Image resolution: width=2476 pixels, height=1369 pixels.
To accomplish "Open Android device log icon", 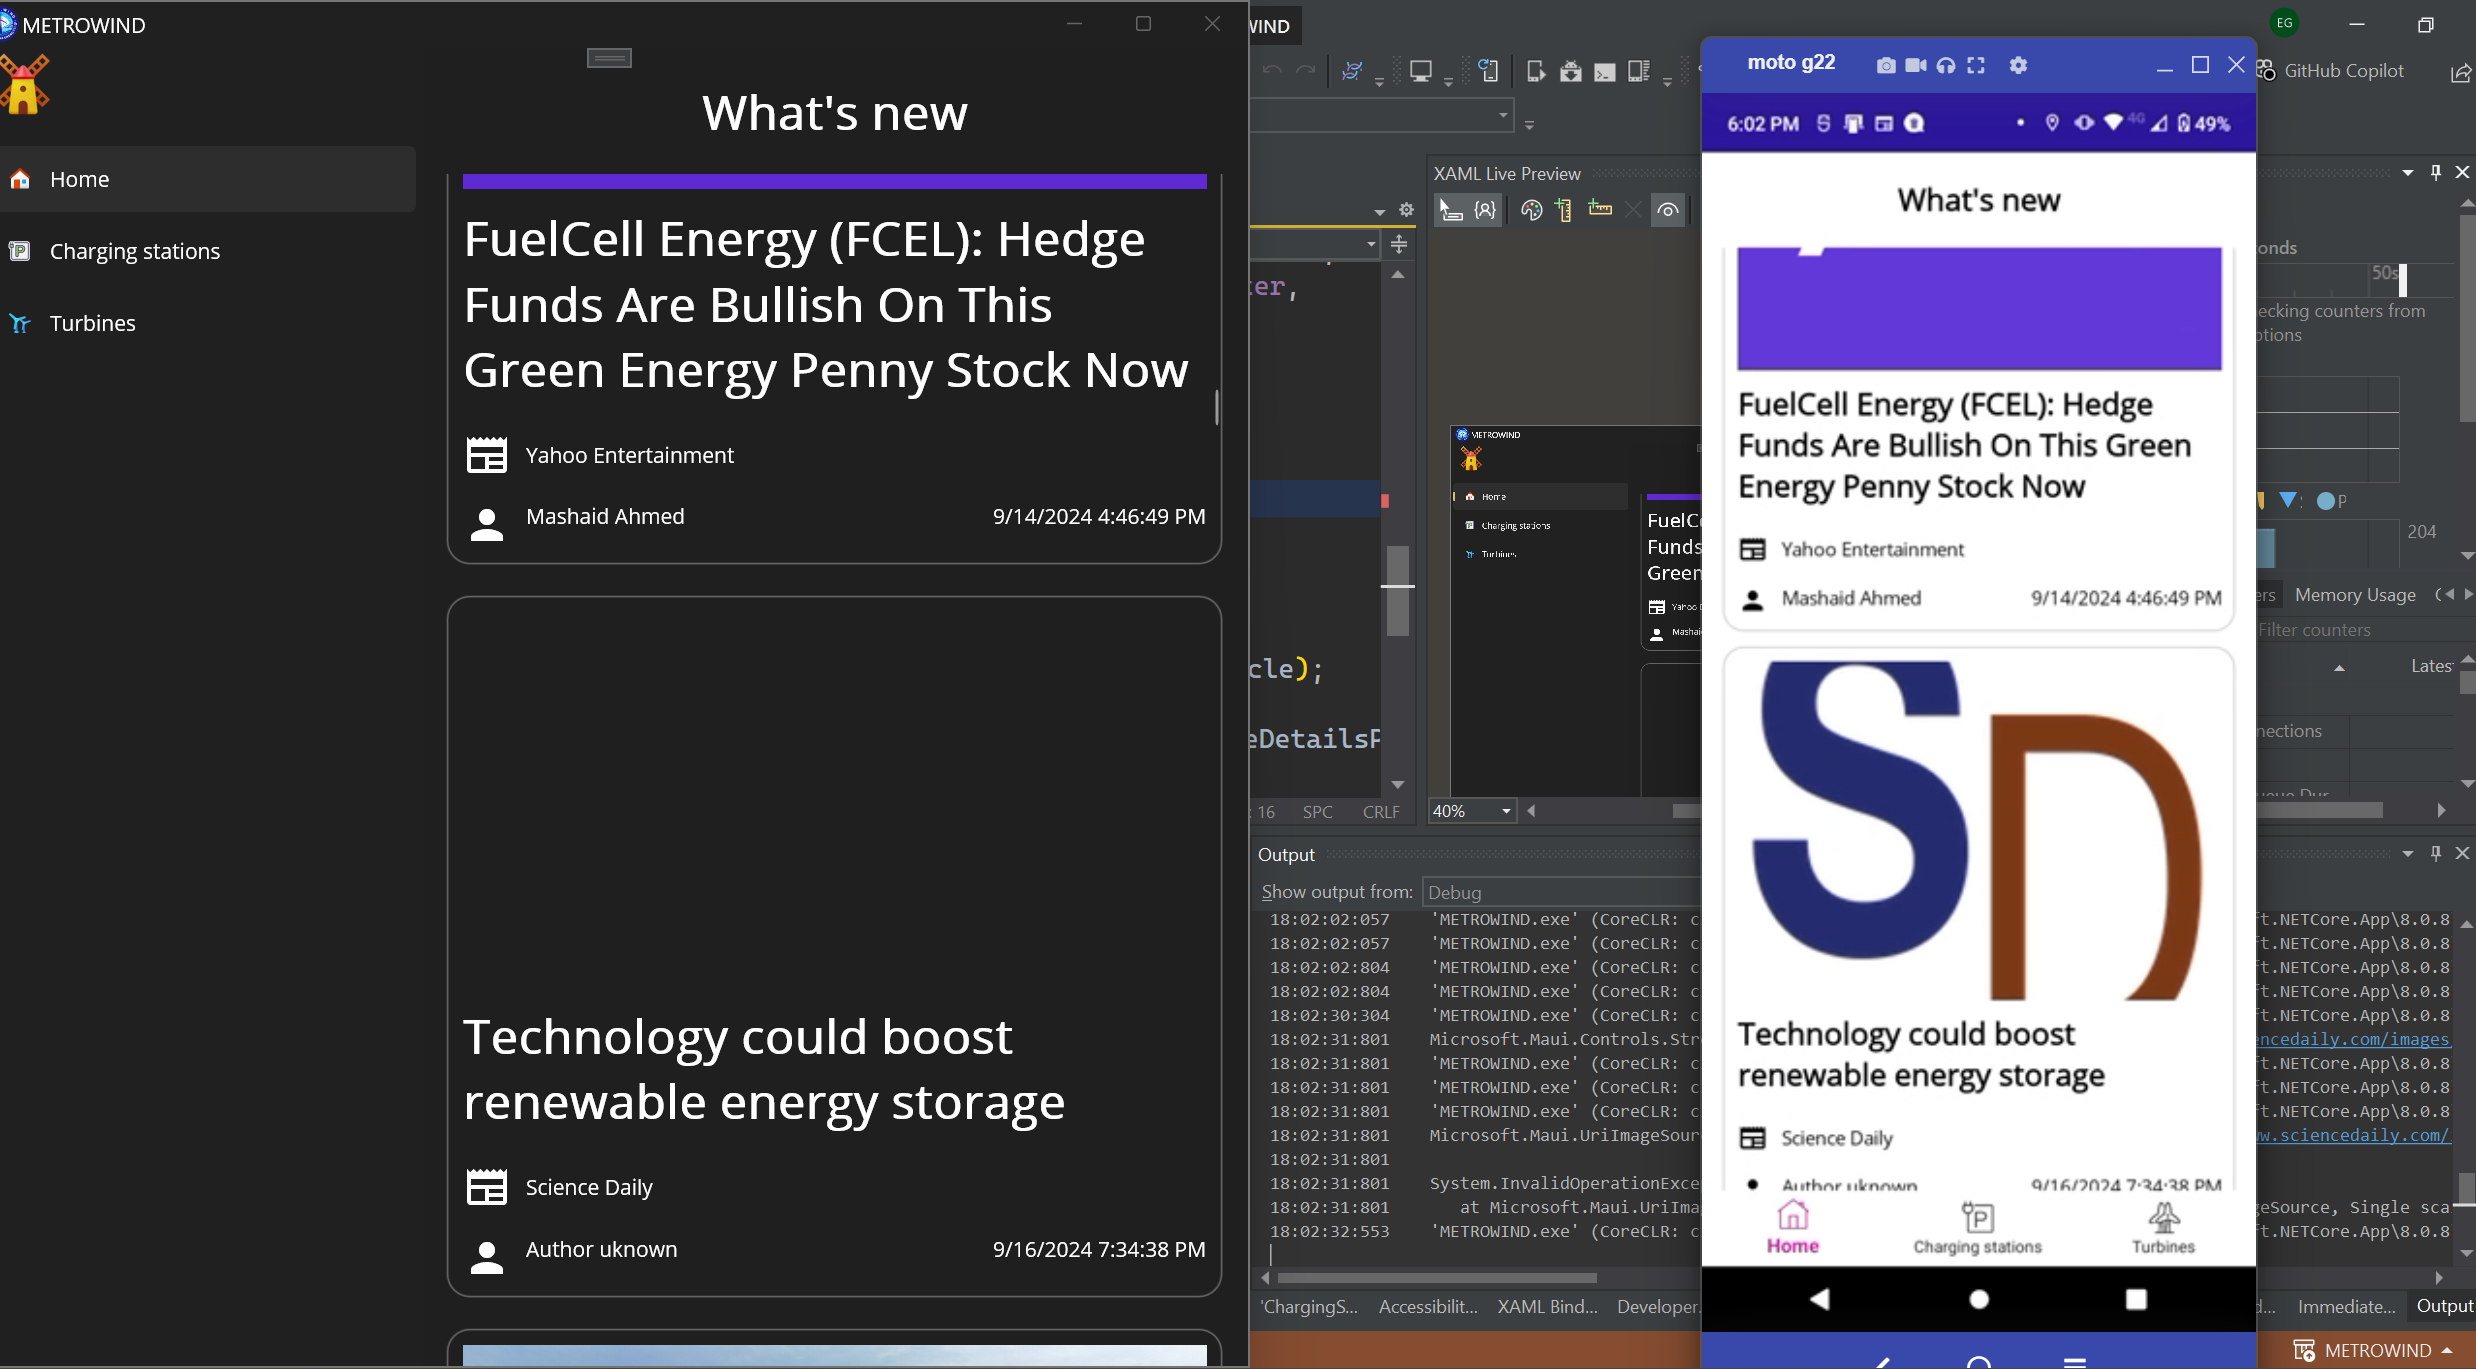I will point(1639,71).
